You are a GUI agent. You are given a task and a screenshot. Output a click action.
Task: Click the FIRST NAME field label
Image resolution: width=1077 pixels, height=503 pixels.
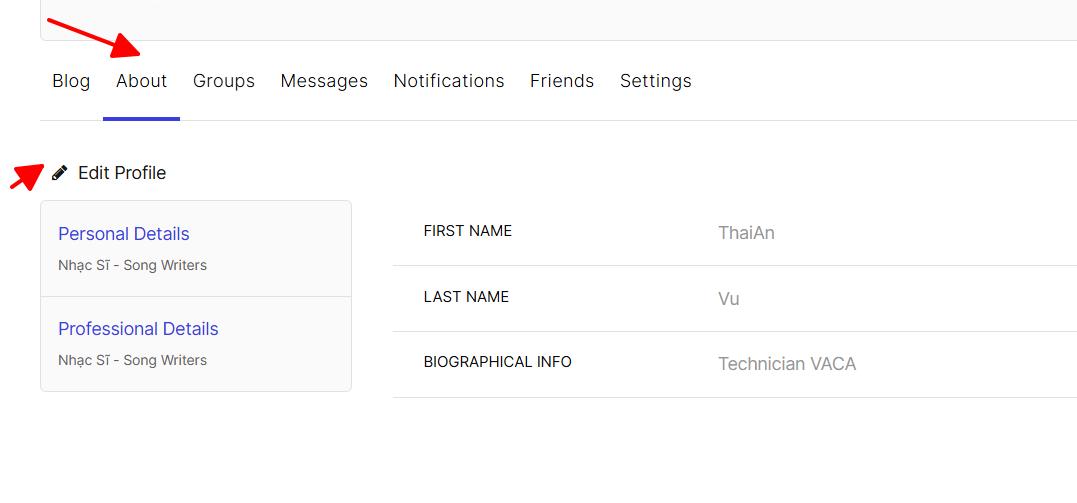[468, 231]
